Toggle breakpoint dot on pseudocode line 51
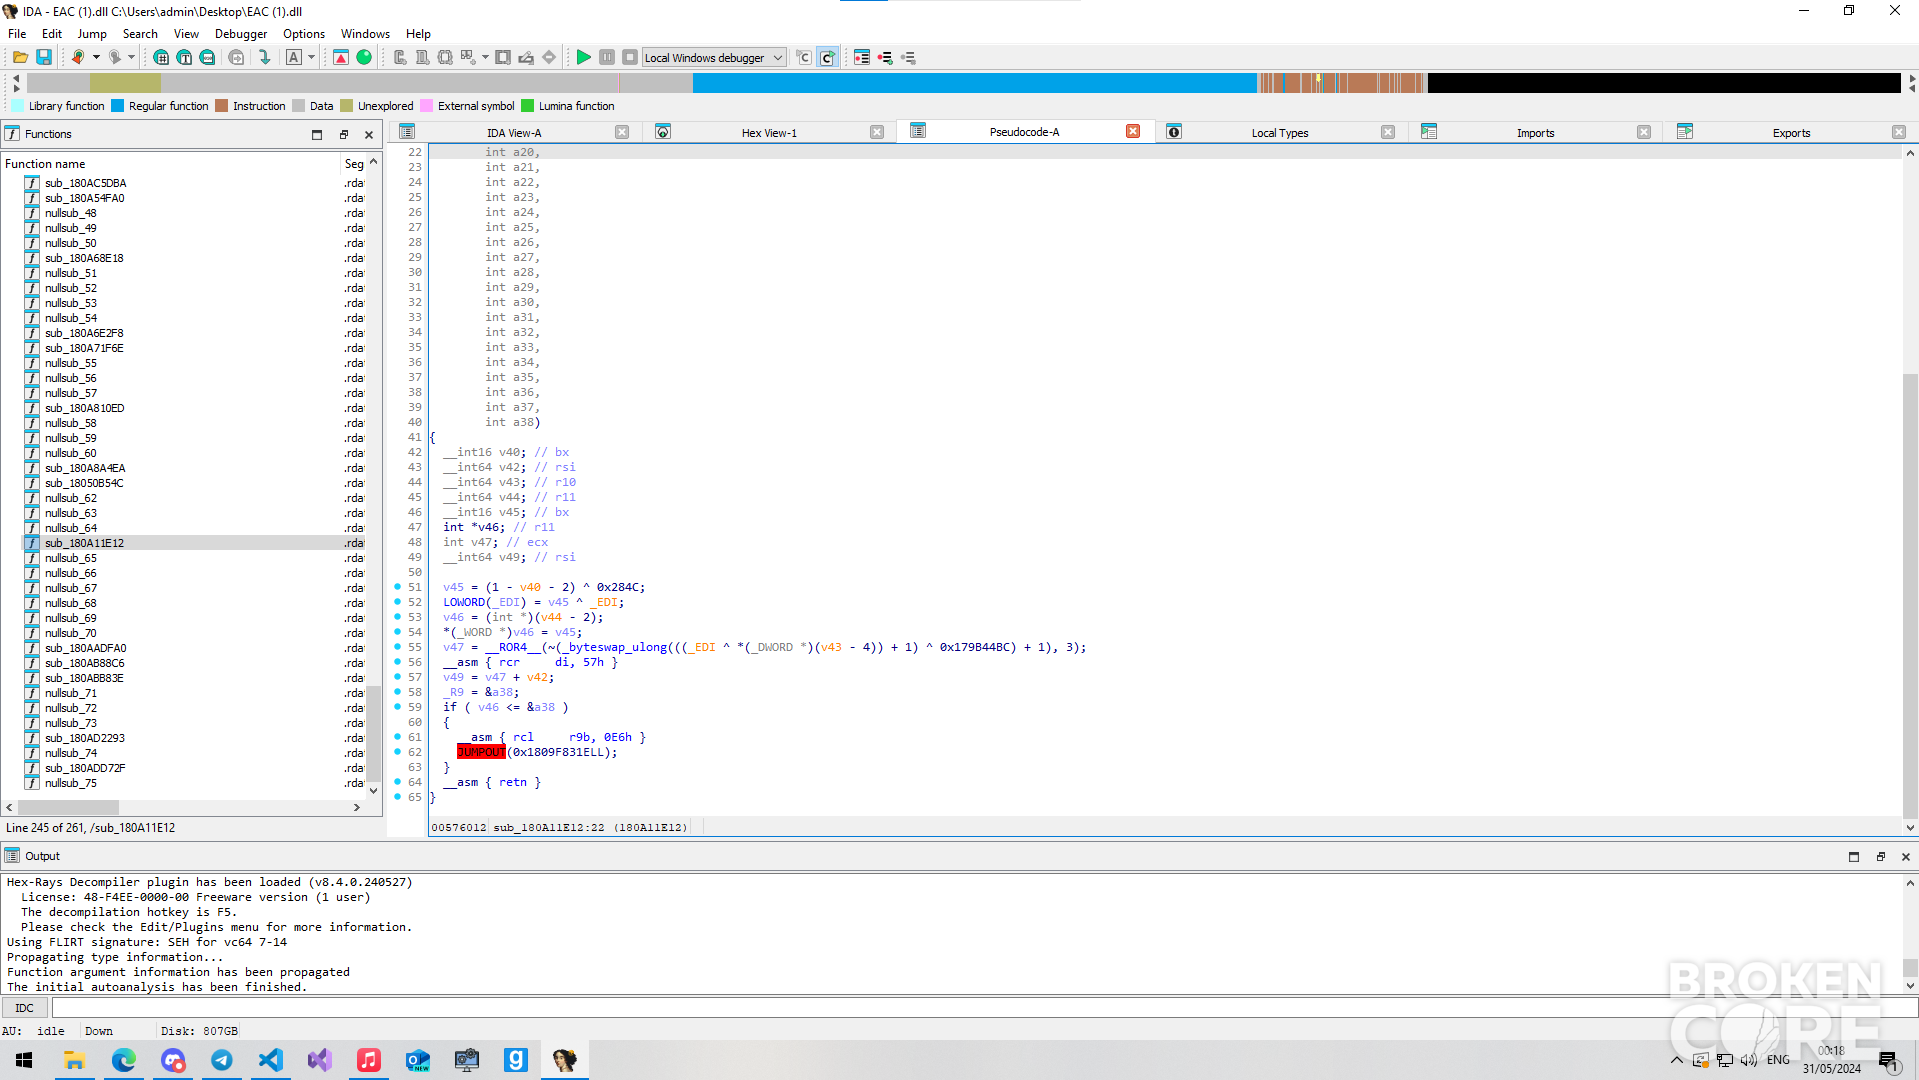 [x=398, y=587]
